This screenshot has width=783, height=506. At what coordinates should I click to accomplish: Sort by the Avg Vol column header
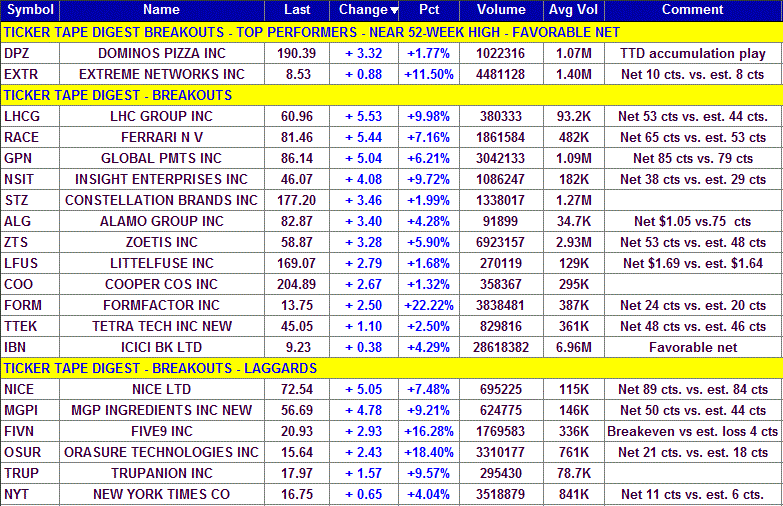click(573, 10)
